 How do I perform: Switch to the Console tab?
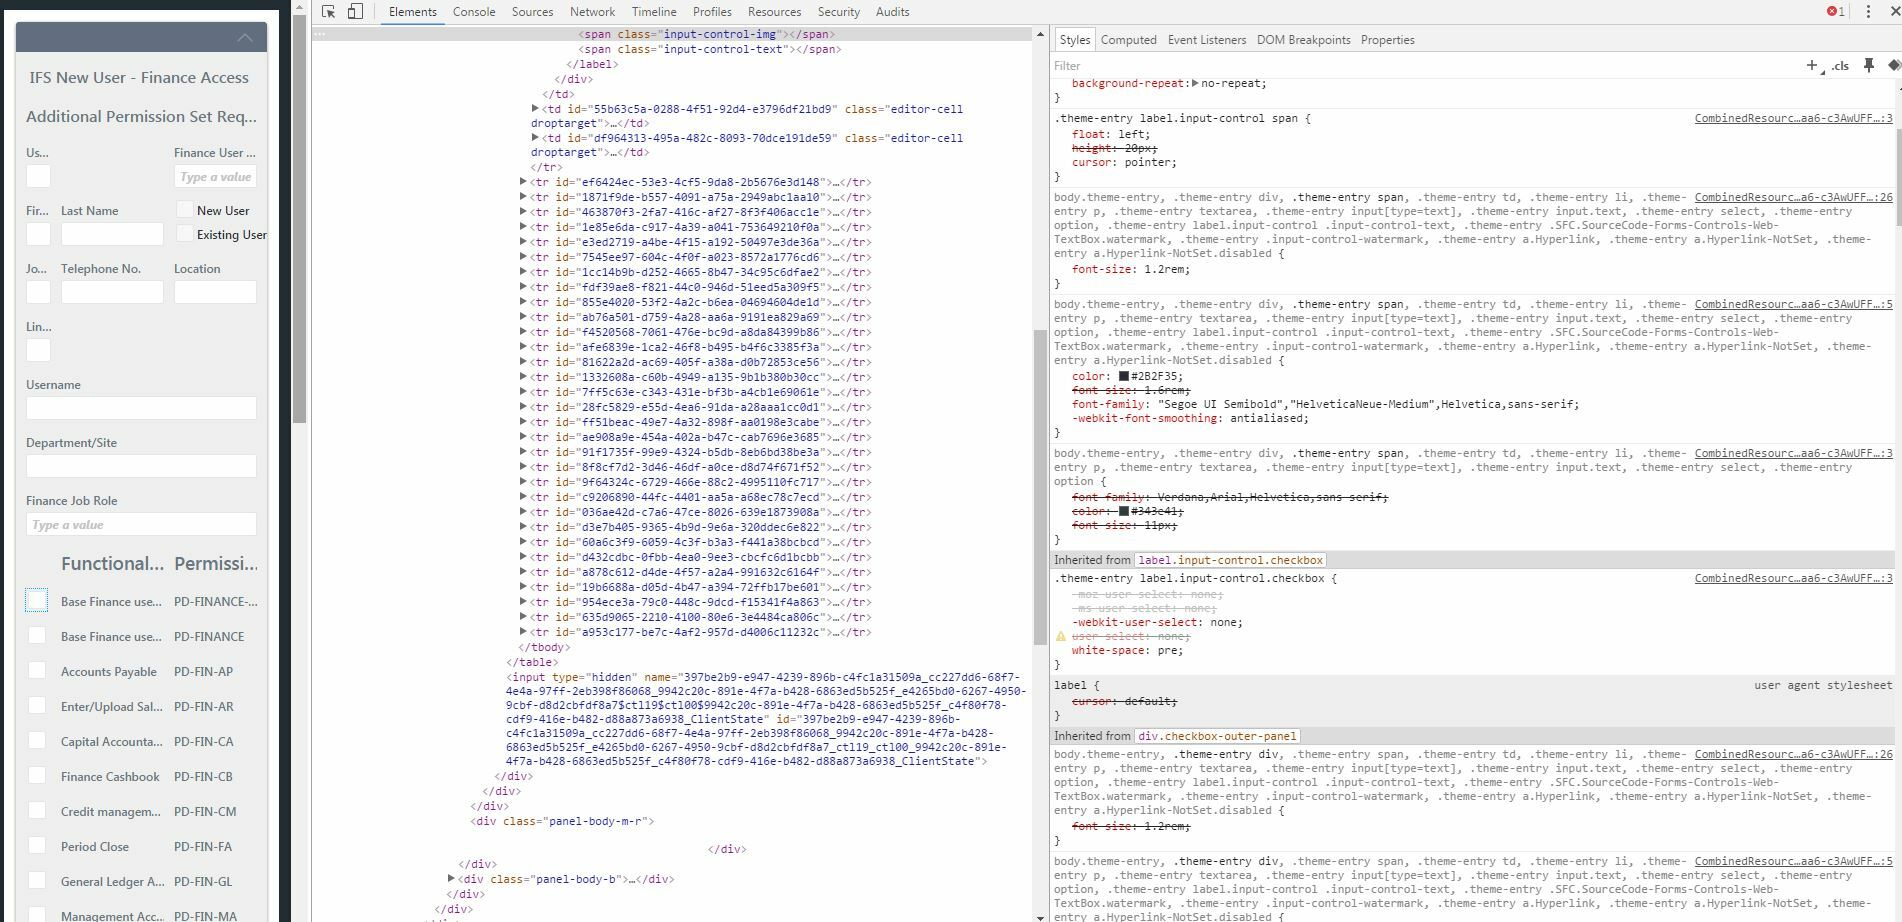click(474, 12)
